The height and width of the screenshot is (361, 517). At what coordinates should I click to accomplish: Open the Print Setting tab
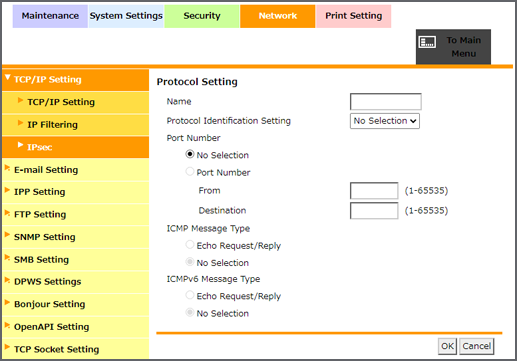tap(353, 16)
